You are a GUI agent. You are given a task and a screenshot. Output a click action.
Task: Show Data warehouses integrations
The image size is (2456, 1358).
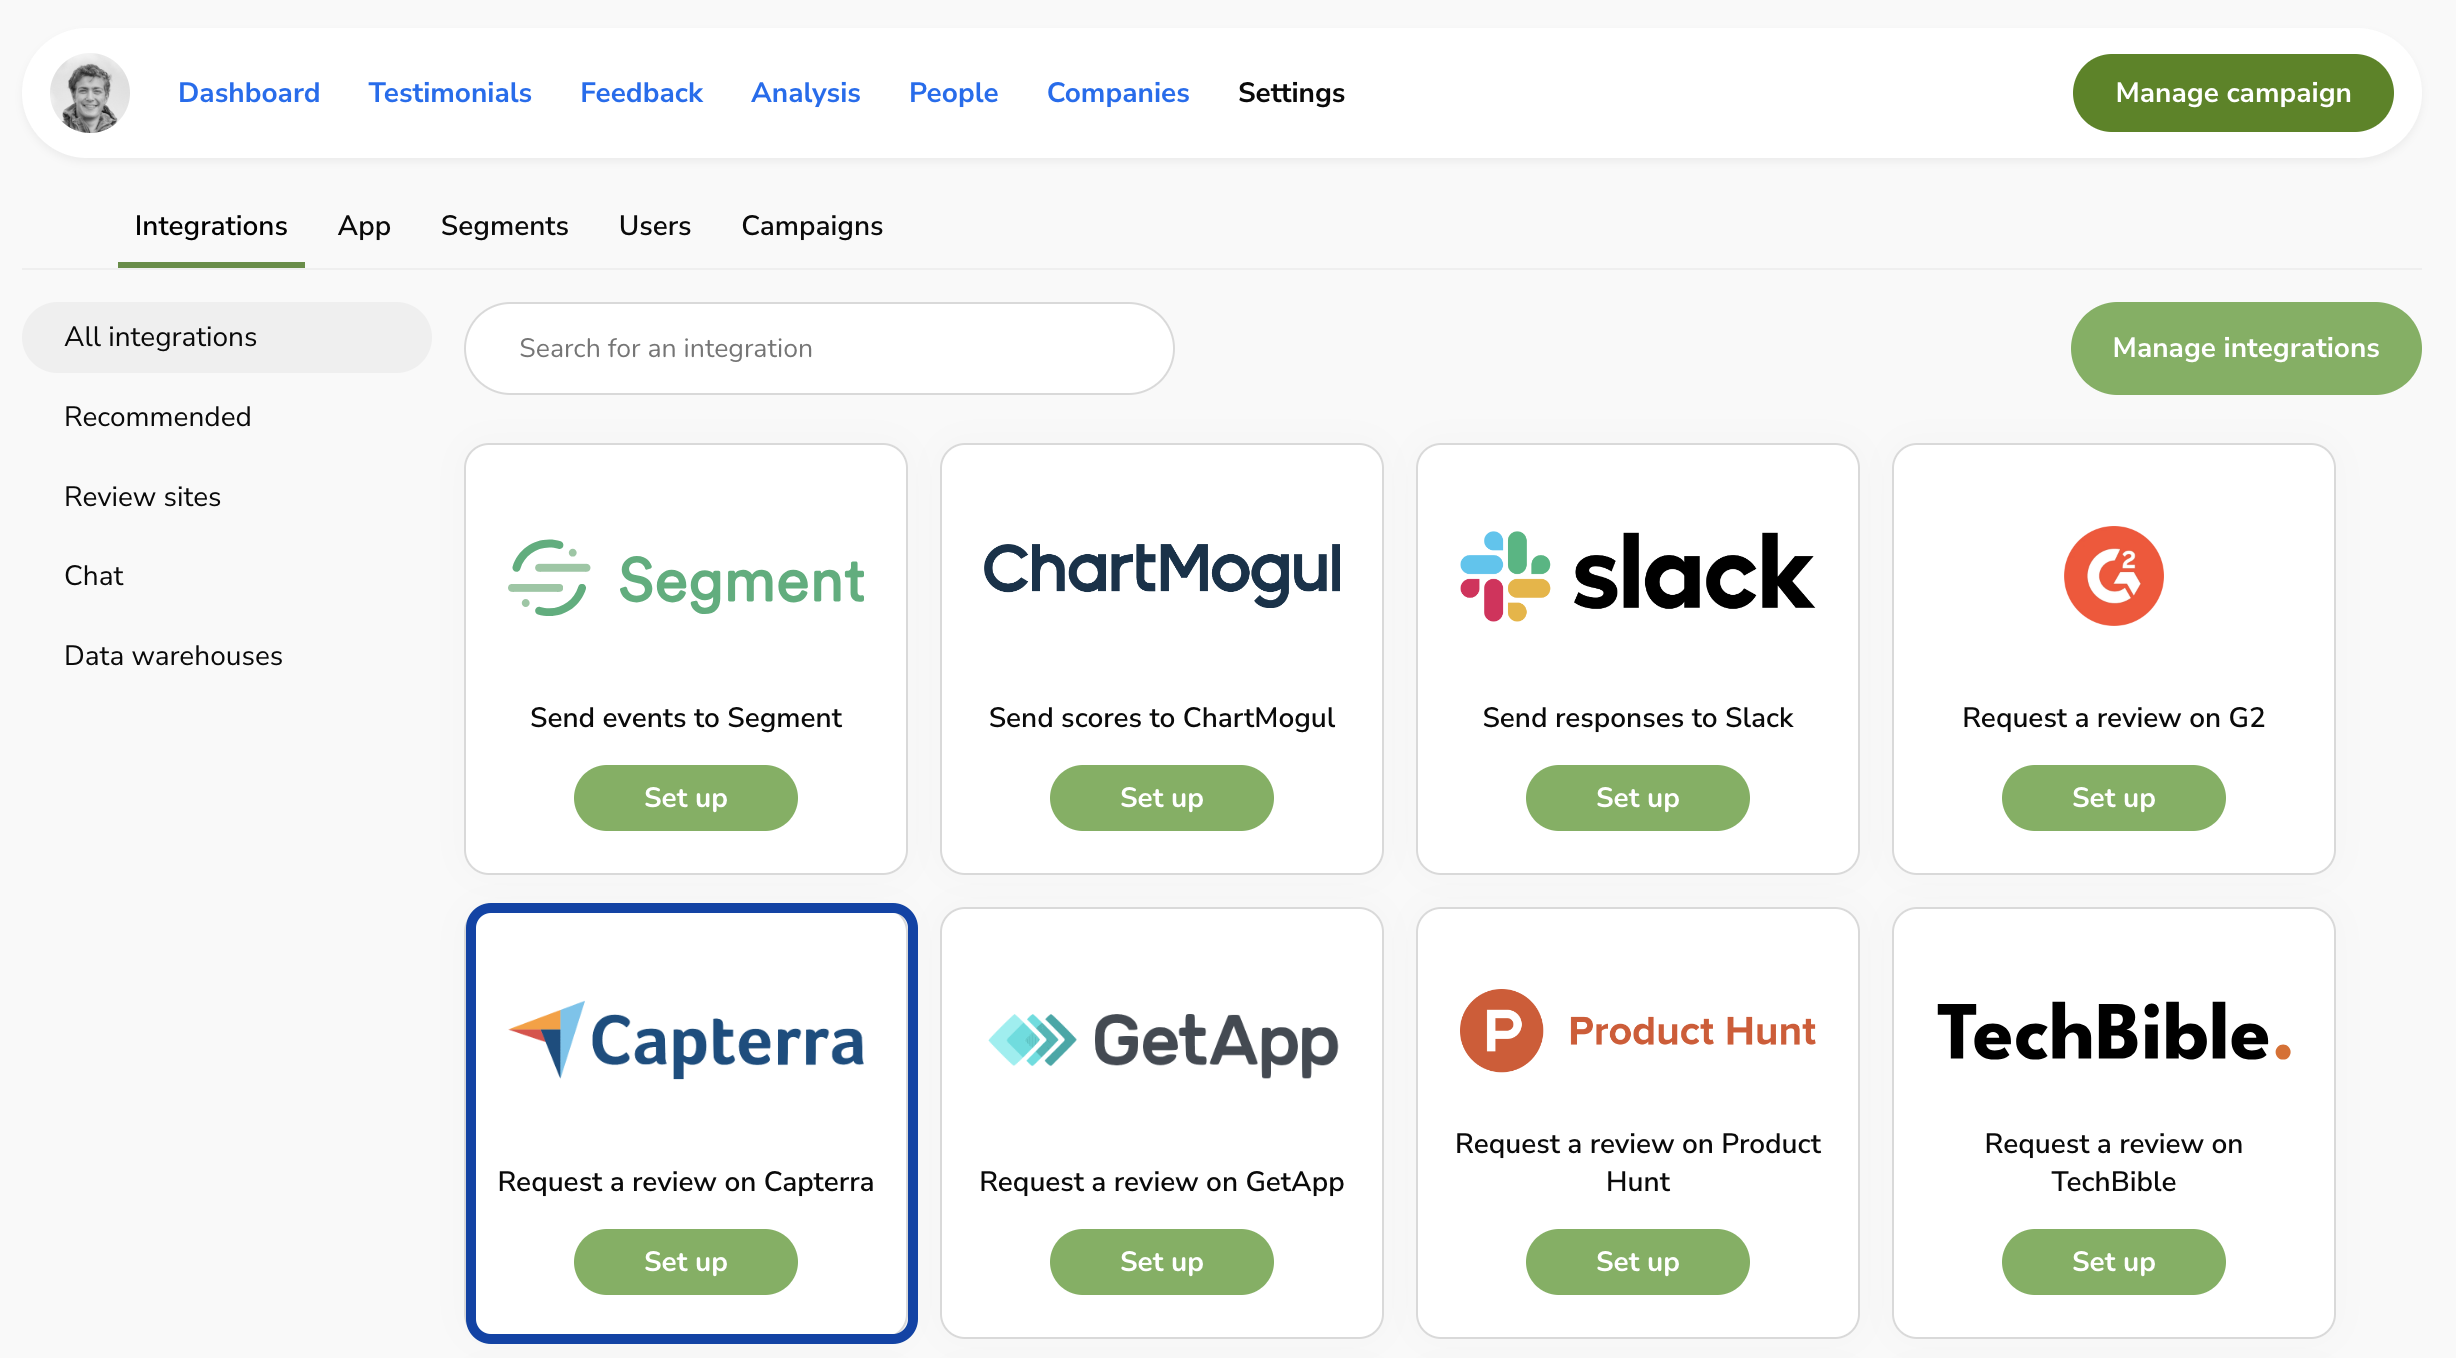173,656
